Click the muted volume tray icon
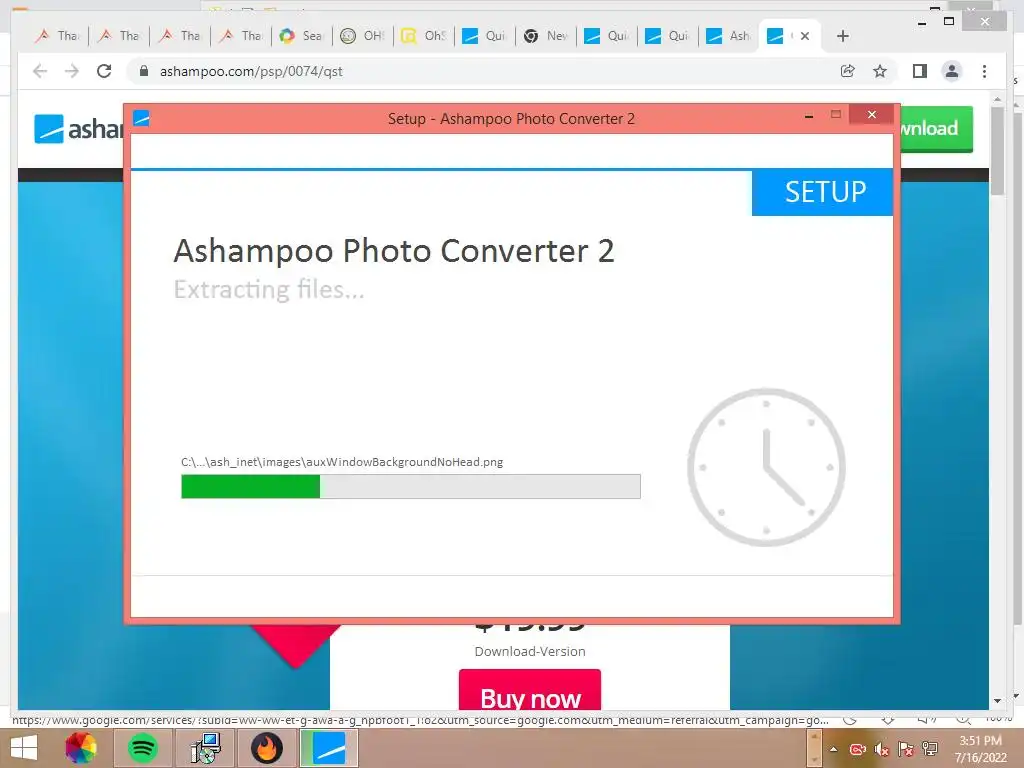The width and height of the screenshot is (1024, 768). click(882, 750)
